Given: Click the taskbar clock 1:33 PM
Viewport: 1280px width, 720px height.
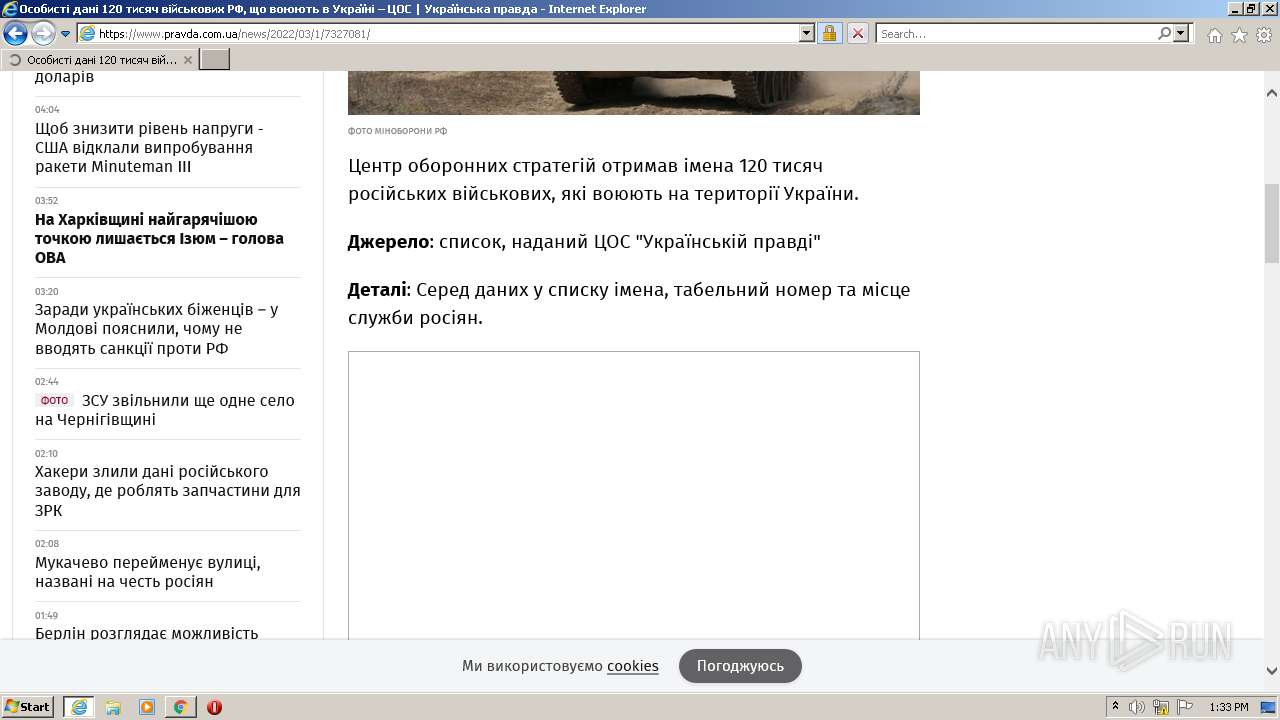Looking at the screenshot, I should 1228,707.
